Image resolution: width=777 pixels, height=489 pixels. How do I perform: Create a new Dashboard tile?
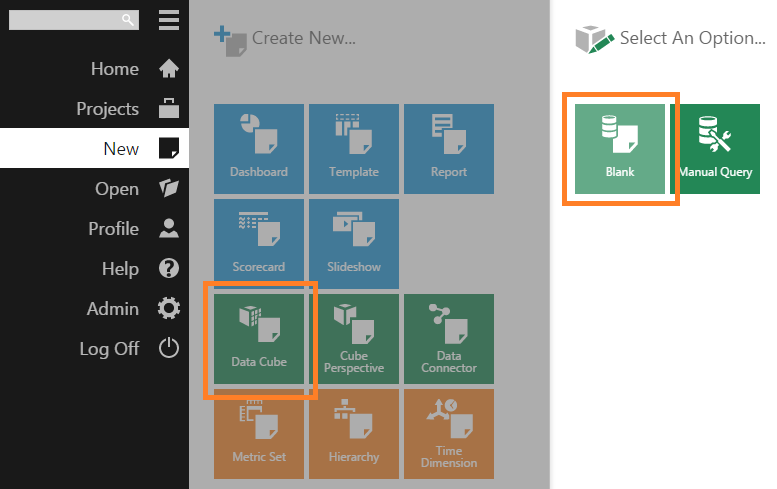[259, 148]
